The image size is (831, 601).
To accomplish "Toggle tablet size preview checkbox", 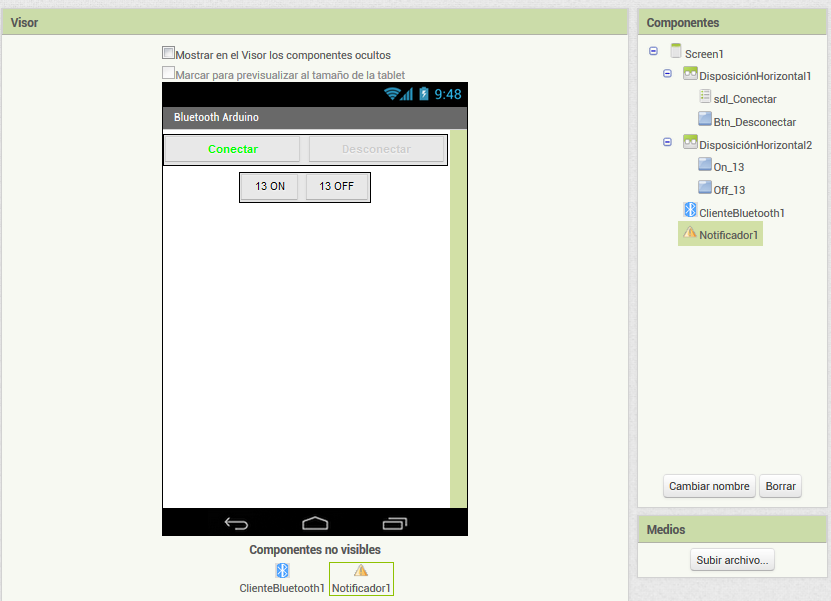I will (x=169, y=73).
